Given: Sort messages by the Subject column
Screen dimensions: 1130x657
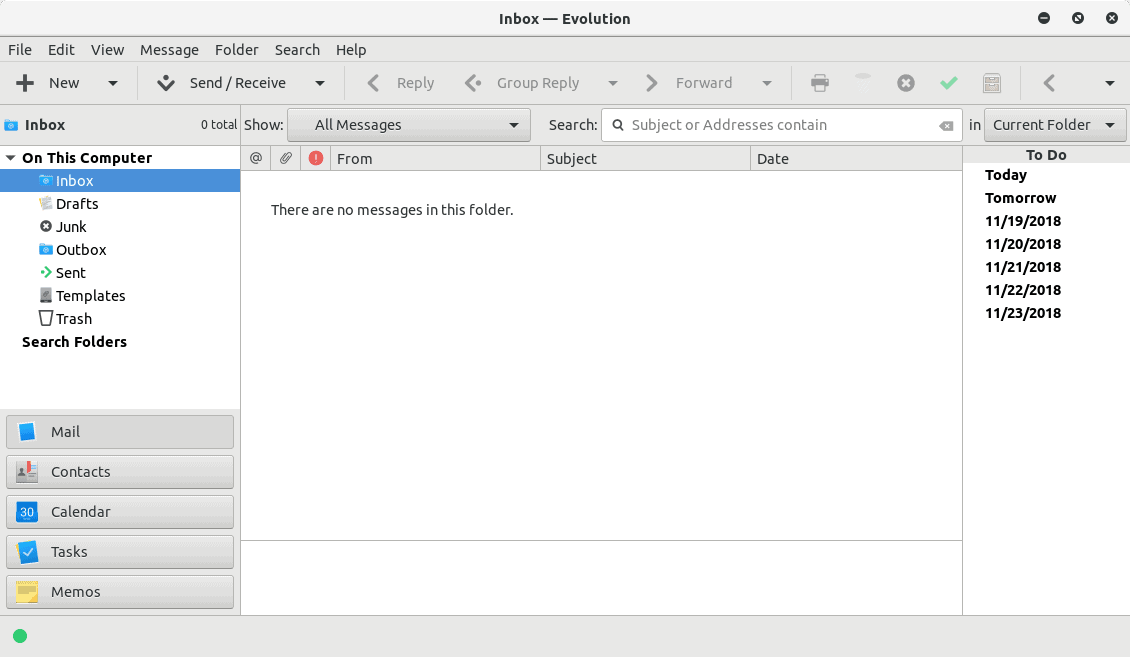Looking at the screenshot, I should [645, 158].
